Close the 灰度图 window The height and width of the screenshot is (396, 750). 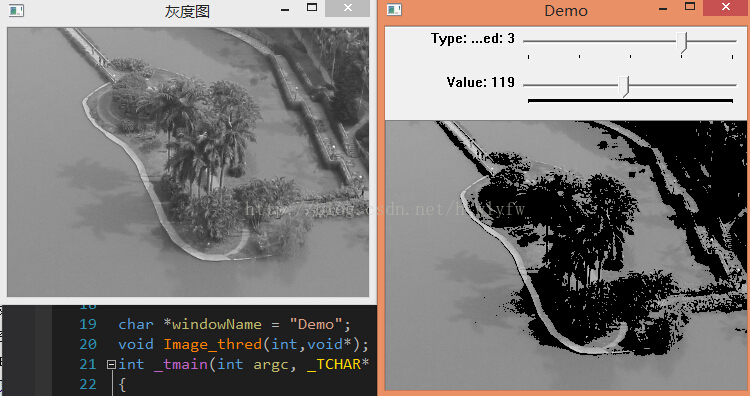click(348, 8)
